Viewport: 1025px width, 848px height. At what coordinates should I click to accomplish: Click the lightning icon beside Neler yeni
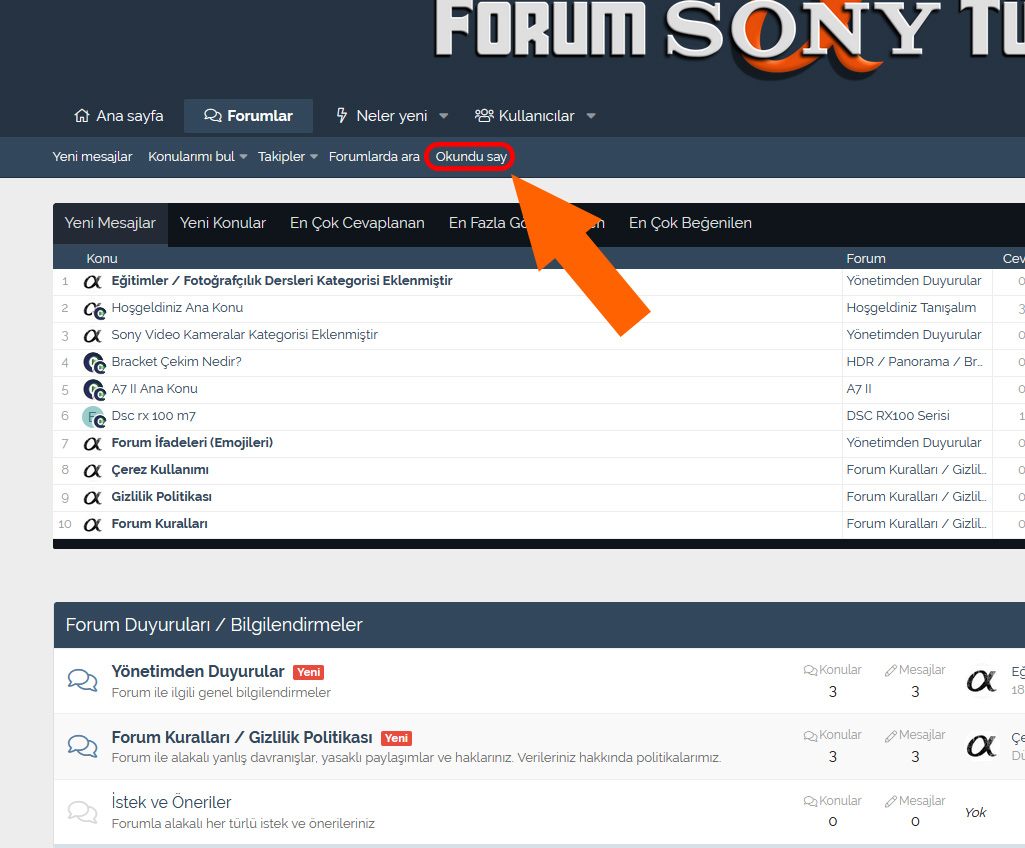(x=342, y=116)
